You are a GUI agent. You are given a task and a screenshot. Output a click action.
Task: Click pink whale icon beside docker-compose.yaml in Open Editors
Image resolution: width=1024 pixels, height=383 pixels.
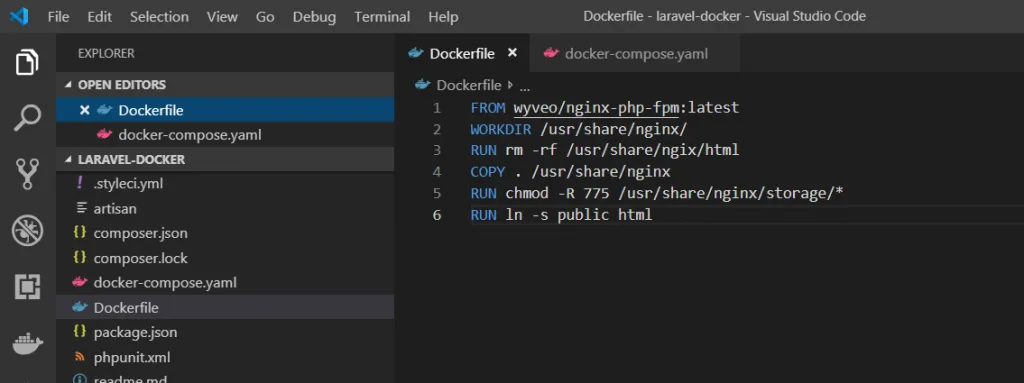click(104, 135)
